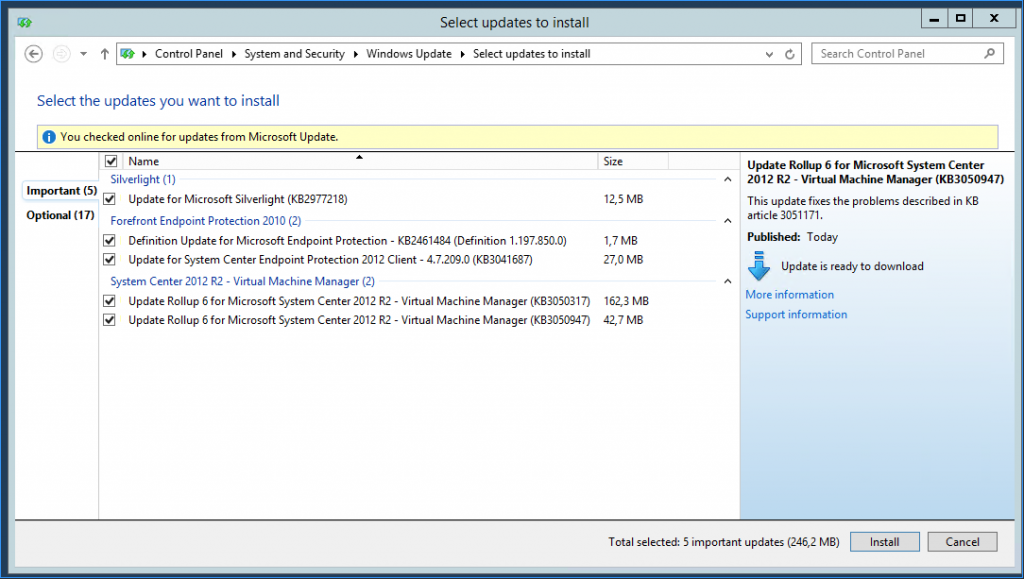Uncheck Endpoint Protection Client KB3041687 checkbox
Screen dimensions: 1024x579
click(x=109, y=259)
